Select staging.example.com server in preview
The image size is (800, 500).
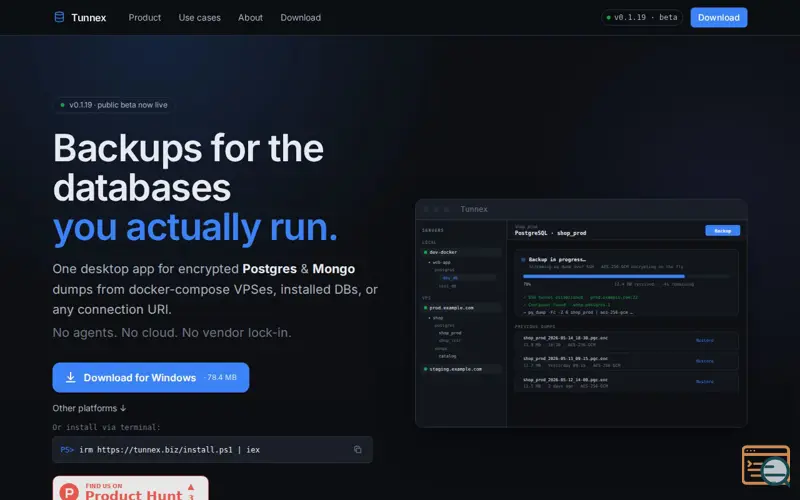pos(461,369)
